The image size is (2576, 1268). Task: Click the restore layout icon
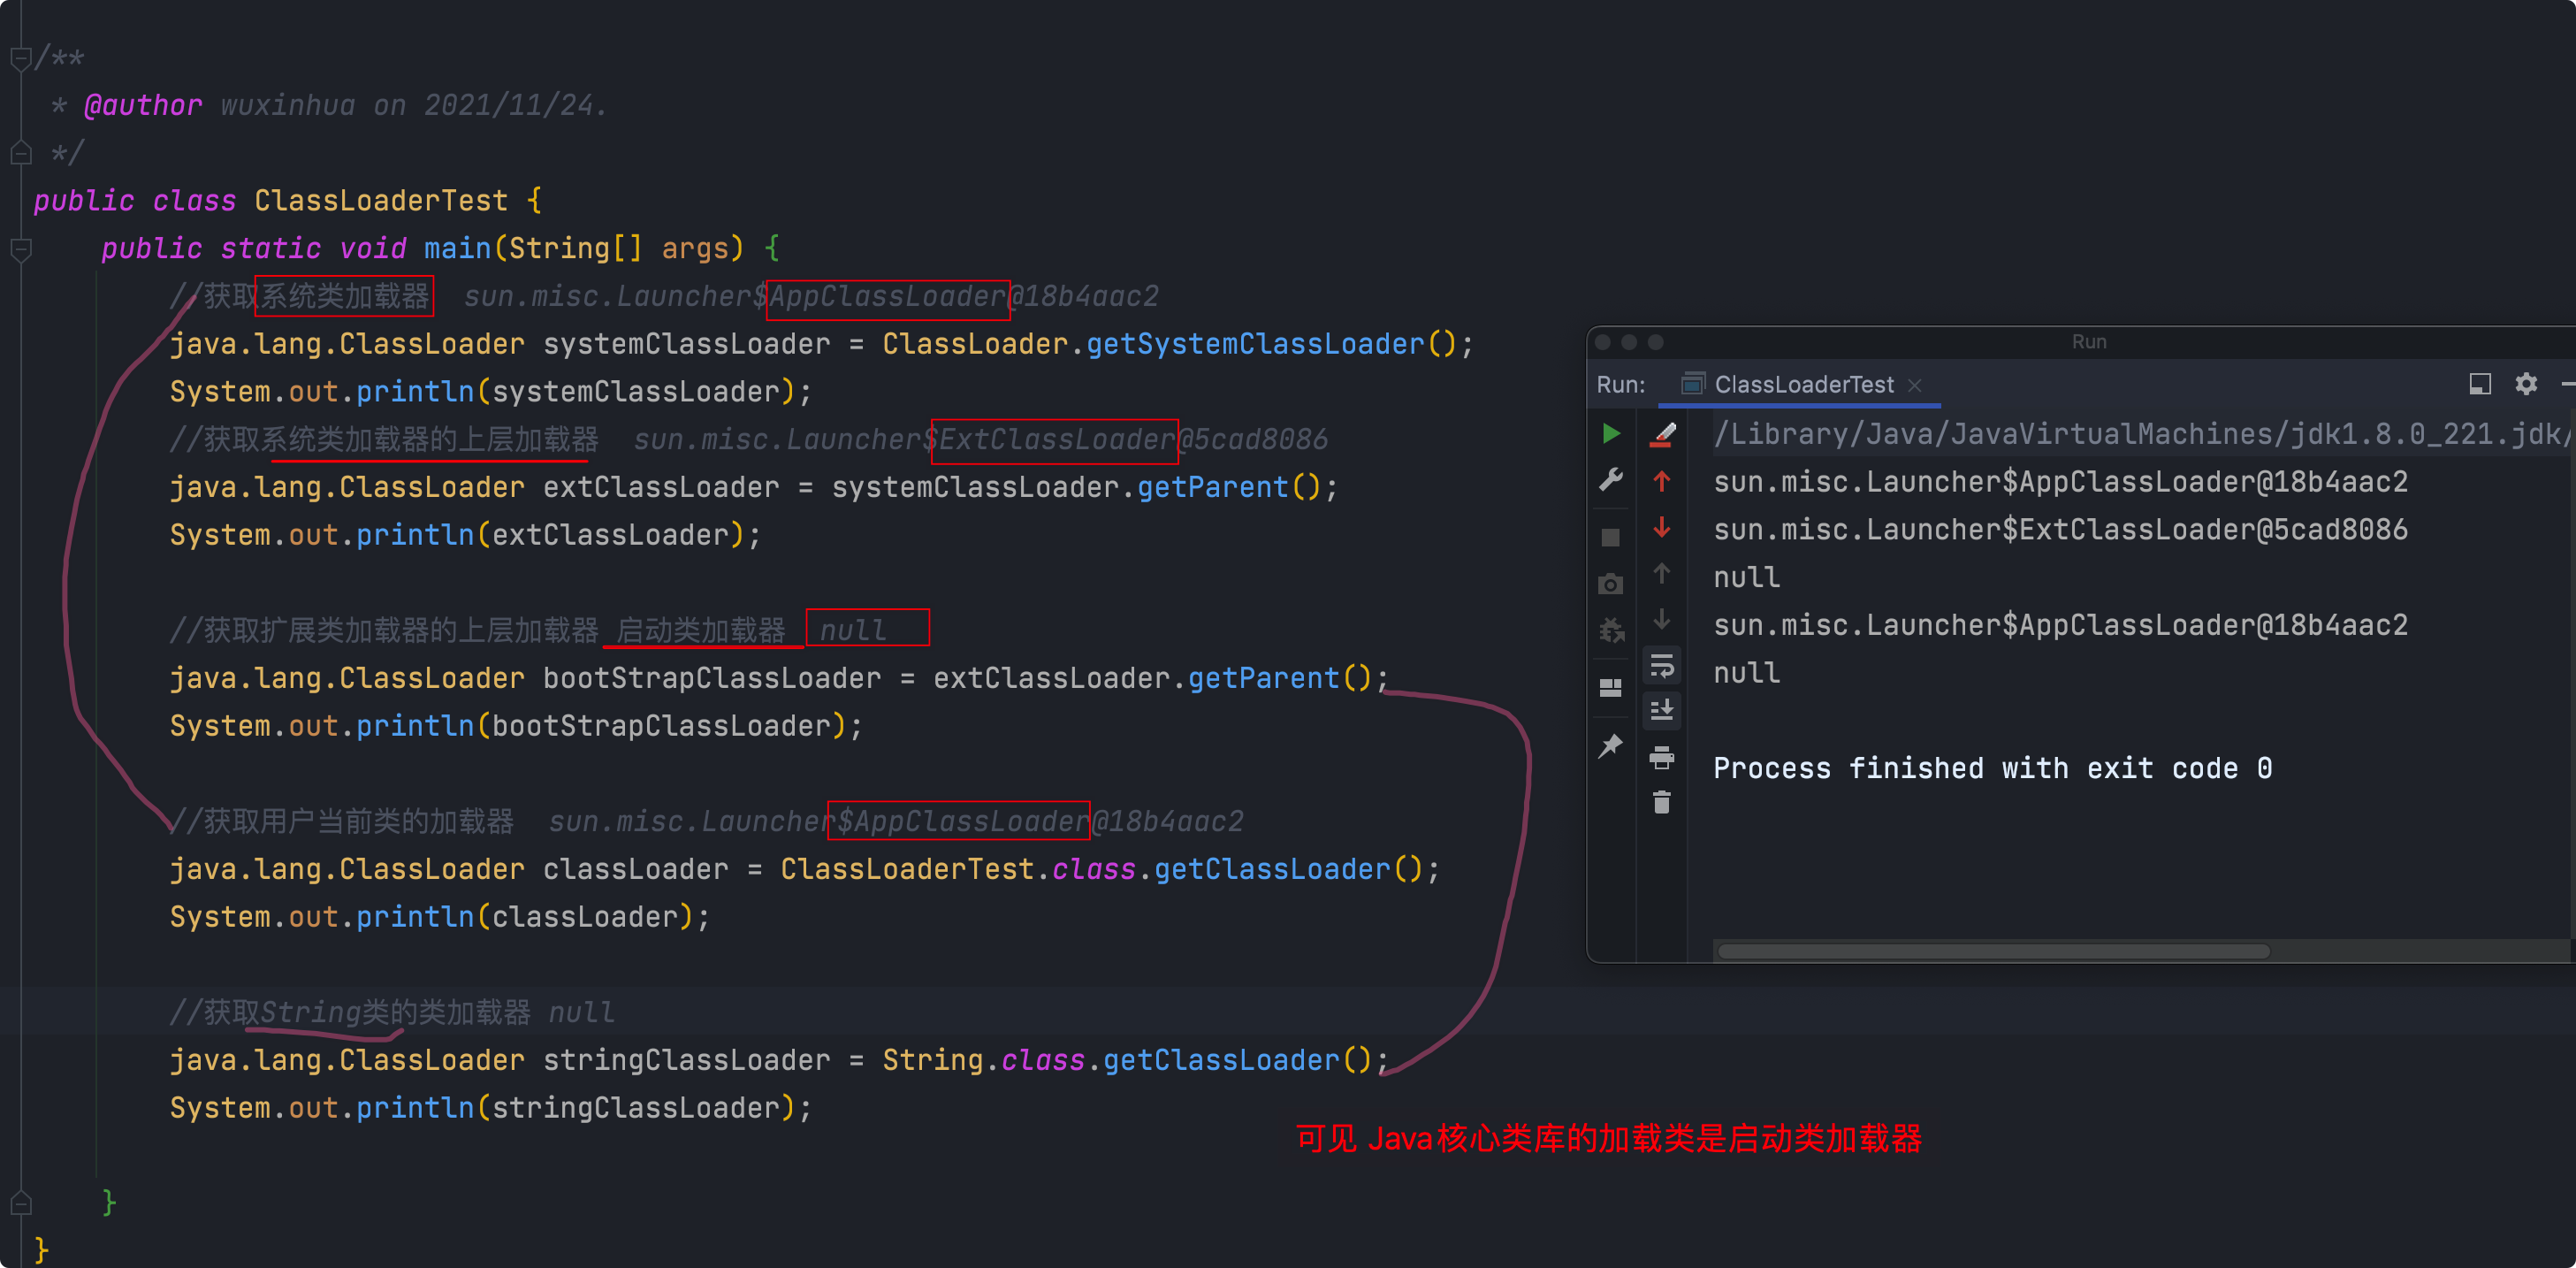coord(1610,688)
